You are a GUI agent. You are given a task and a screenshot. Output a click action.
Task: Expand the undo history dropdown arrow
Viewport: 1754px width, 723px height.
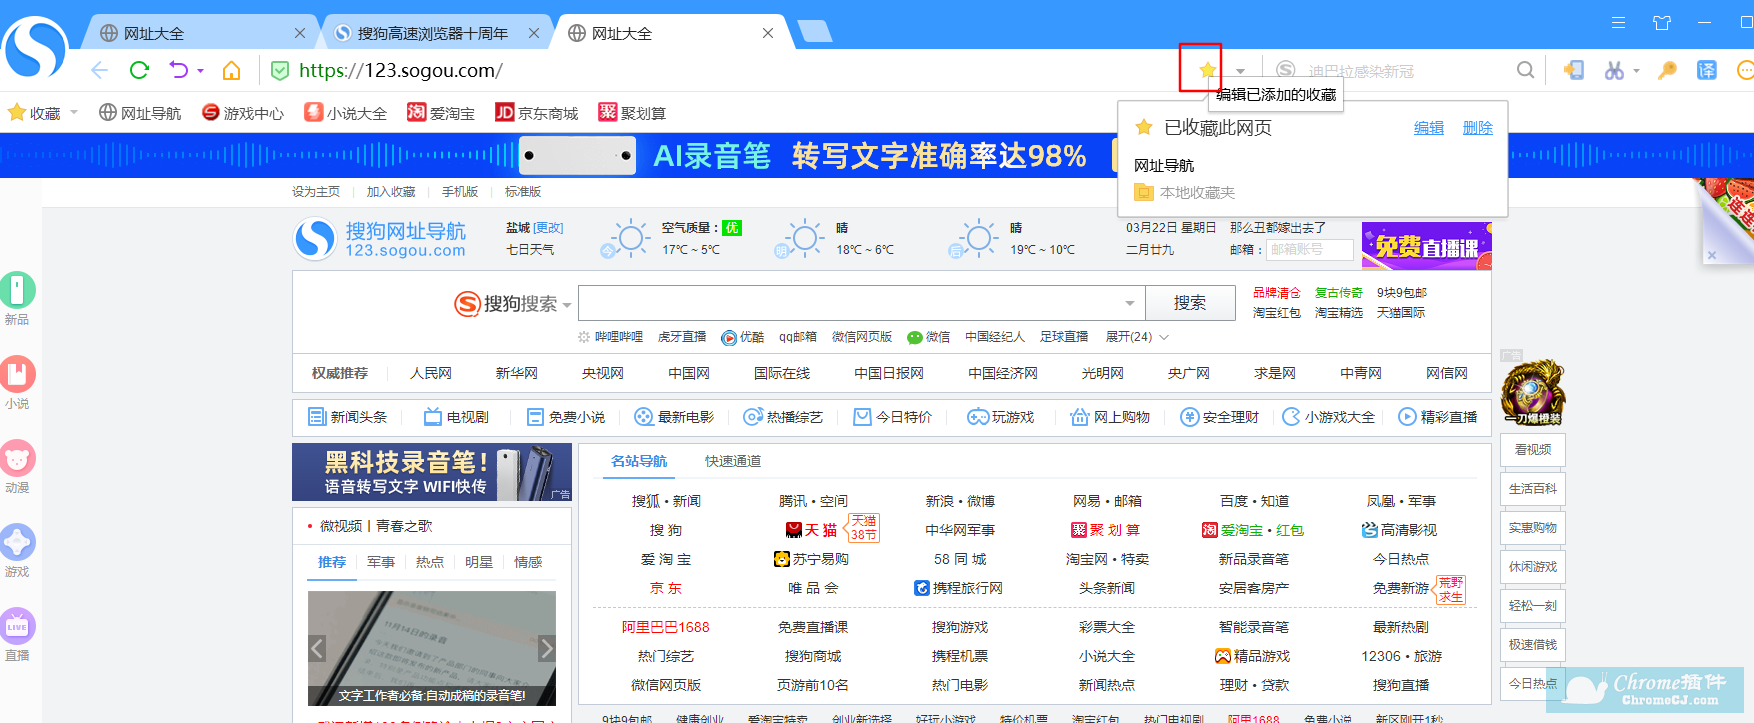coord(200,70)
